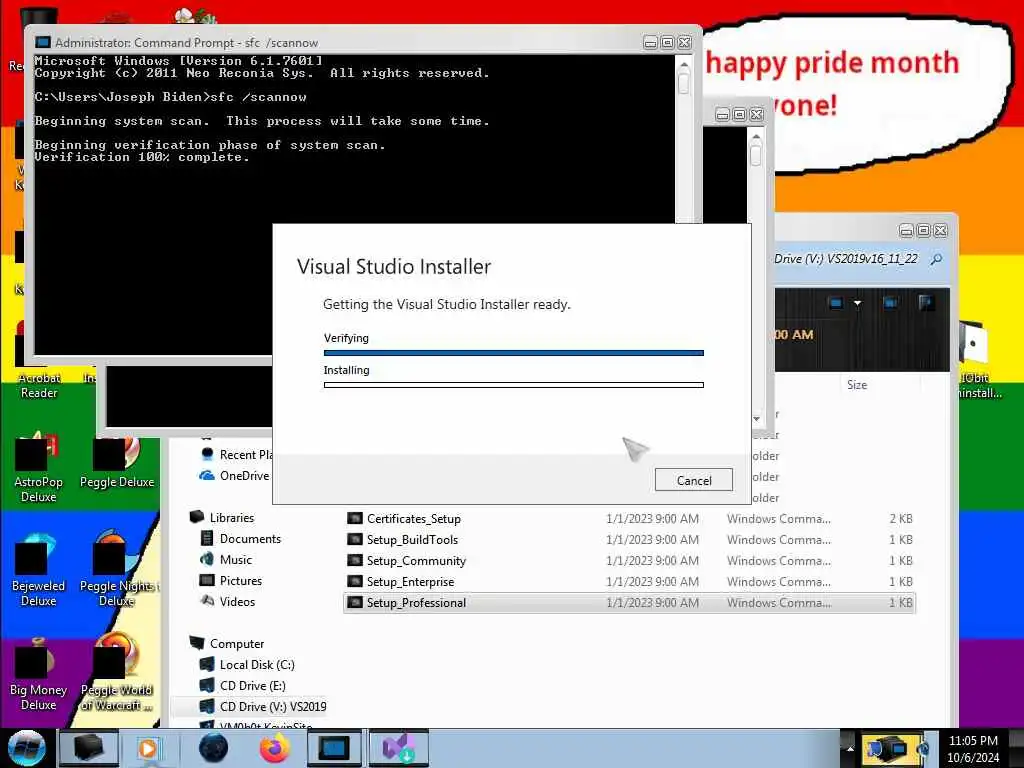
Task: Open Certificates_Setup file
Action: click(413, 519)
